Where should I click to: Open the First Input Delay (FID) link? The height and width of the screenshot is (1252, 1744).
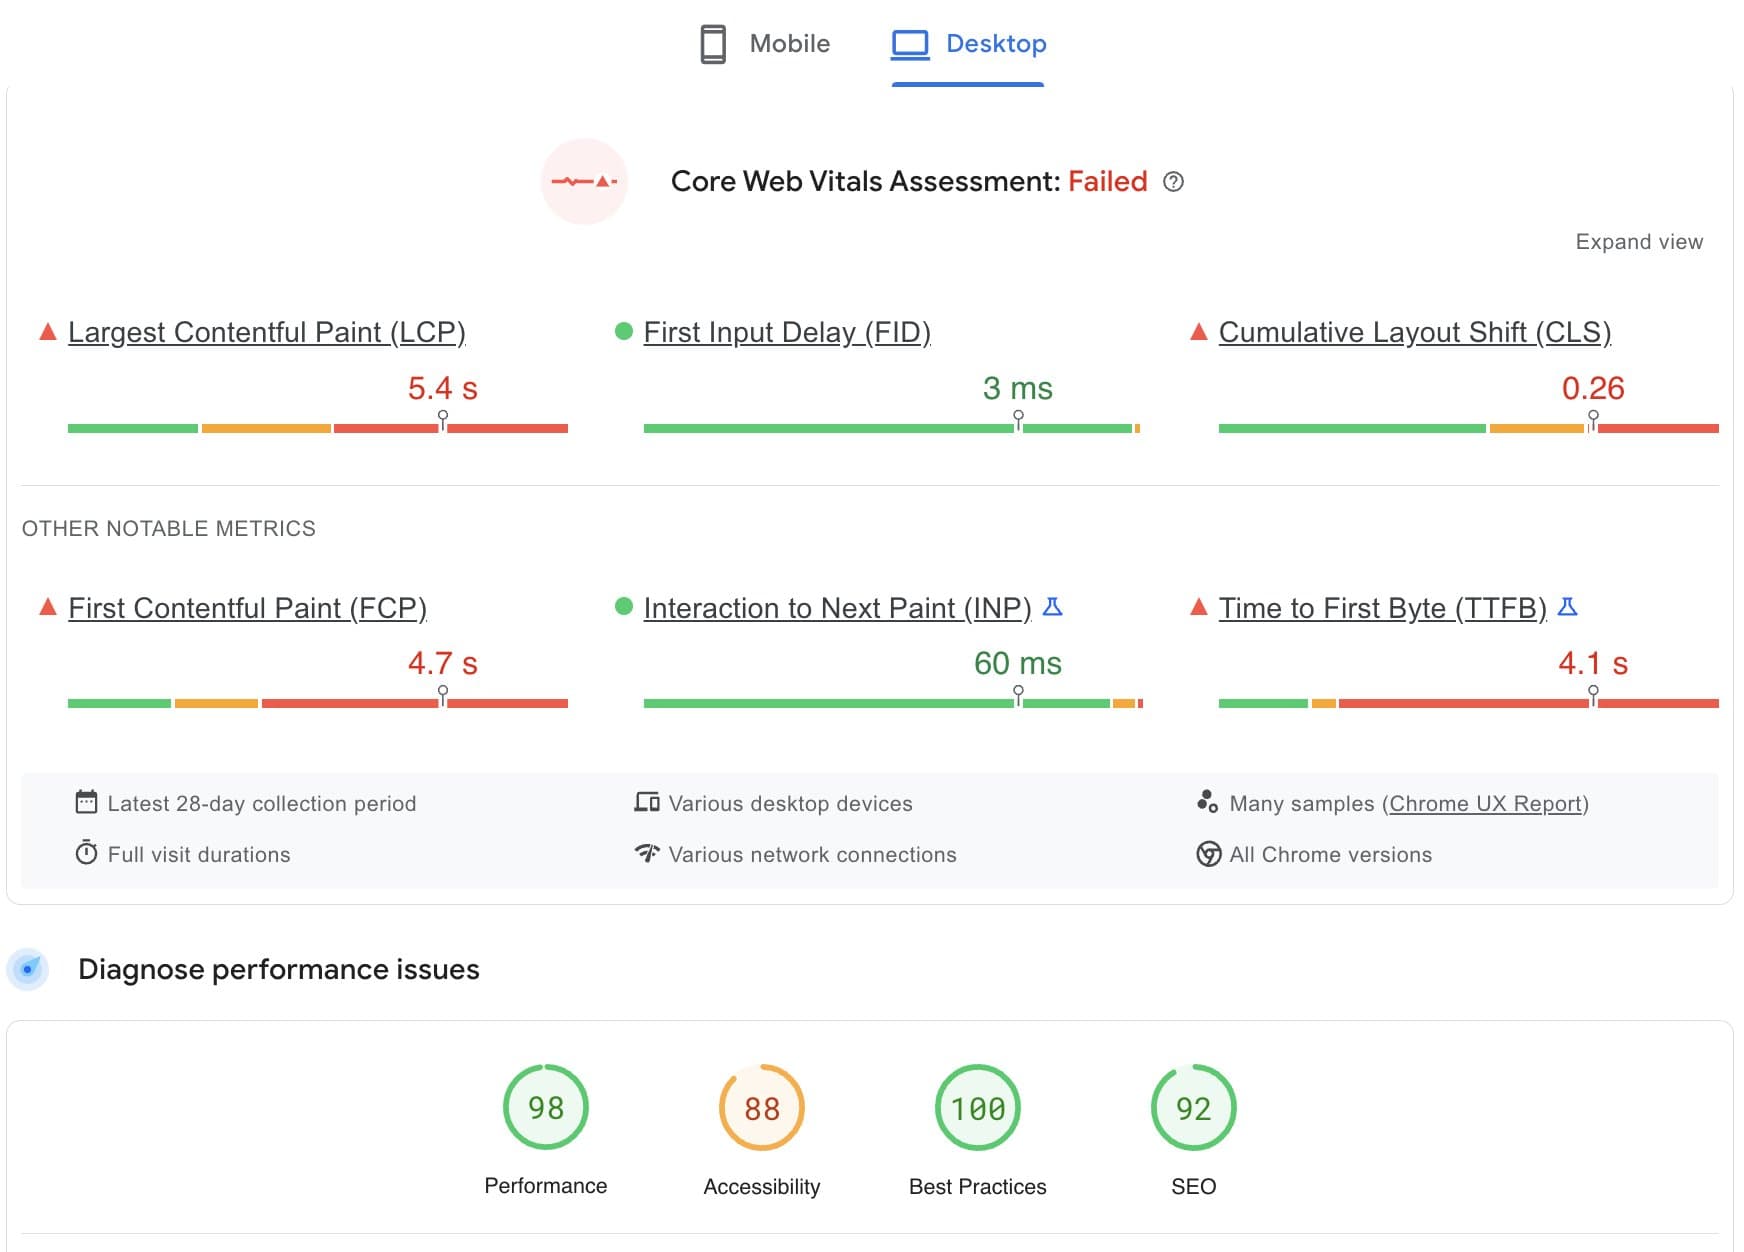786,332
